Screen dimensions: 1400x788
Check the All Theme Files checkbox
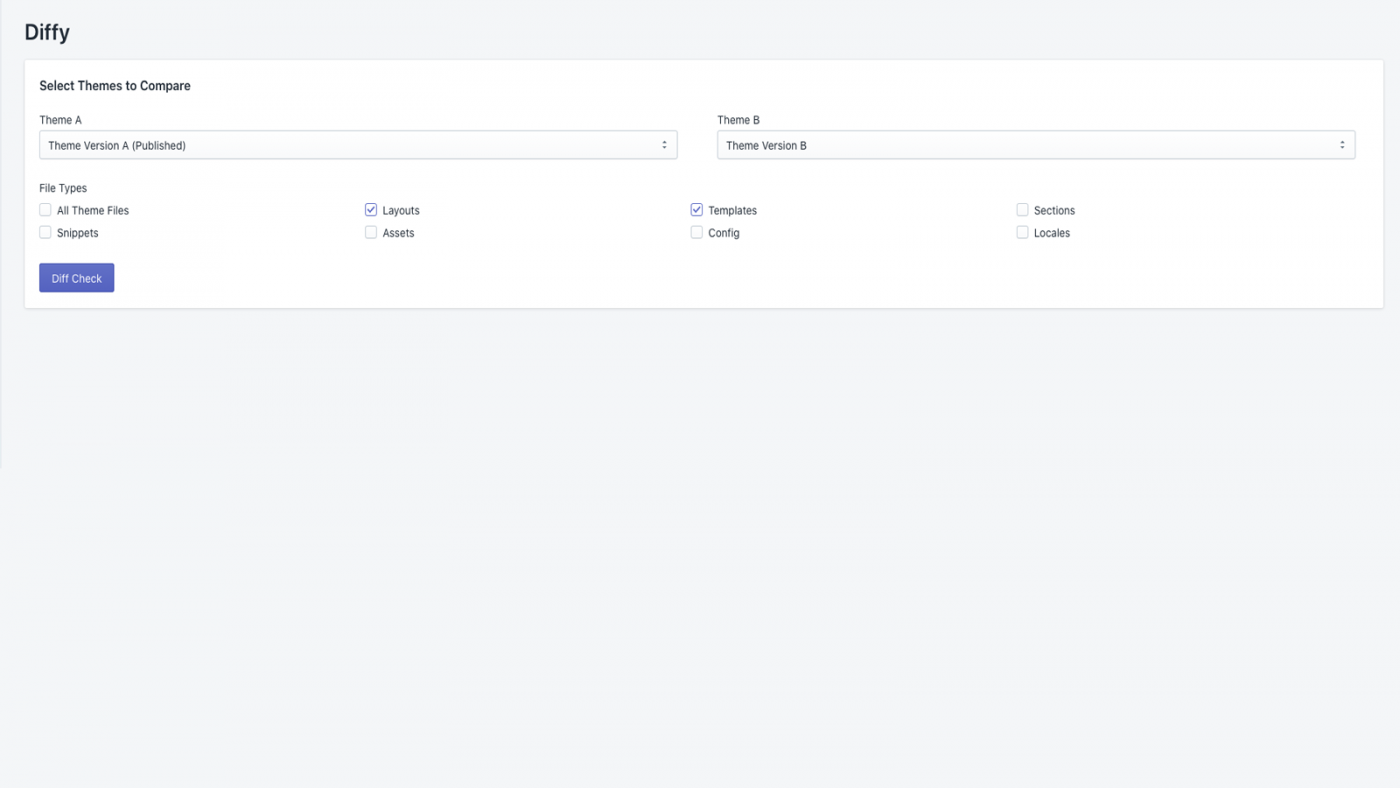[45, 210]
